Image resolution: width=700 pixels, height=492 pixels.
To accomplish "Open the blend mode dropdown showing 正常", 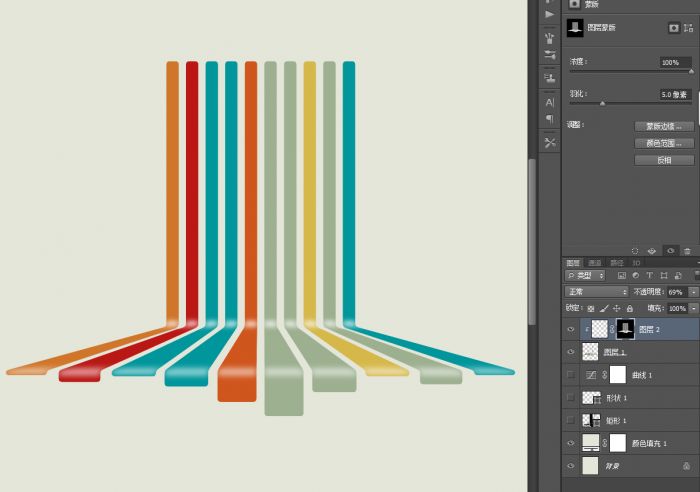I will point(596,292).
